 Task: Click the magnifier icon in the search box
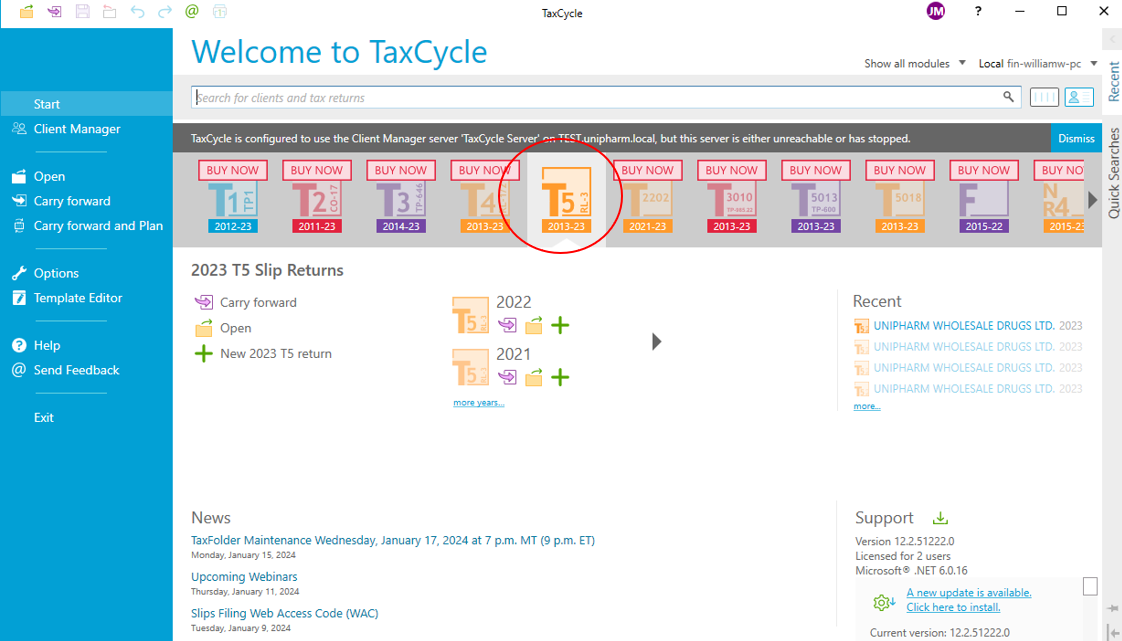click(x=1008, y=97)
